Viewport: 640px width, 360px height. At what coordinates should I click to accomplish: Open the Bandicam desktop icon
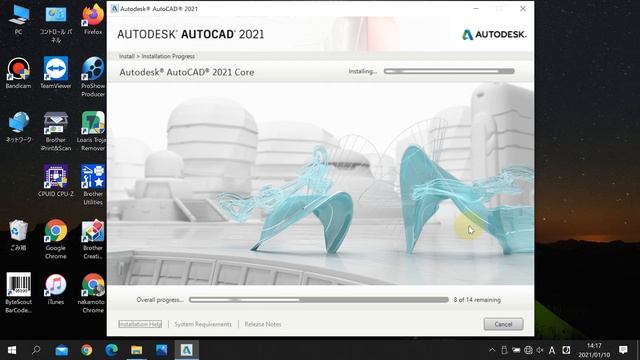point(18,73)
